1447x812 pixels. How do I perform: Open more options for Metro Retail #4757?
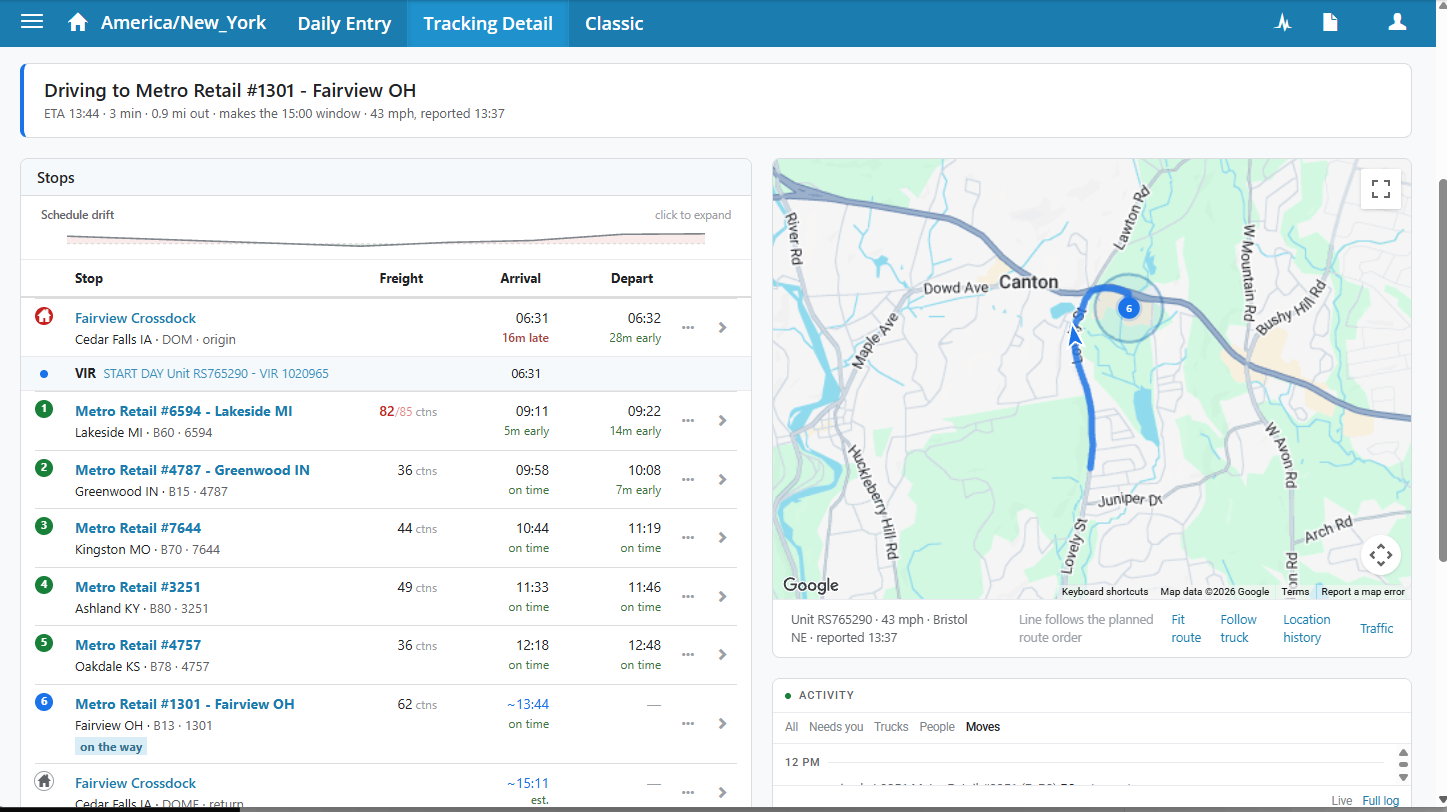[688, 655]
